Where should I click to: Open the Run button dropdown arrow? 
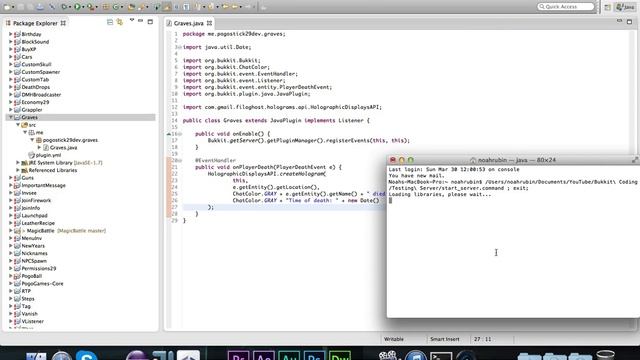click(x=83, y=7)
